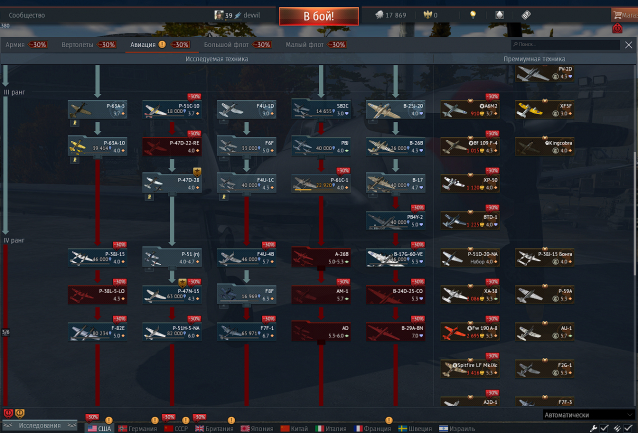Select the Израиль nation tab
This screenshot has height=433, width=638.
pyautogui.click(x=457, y=429)
